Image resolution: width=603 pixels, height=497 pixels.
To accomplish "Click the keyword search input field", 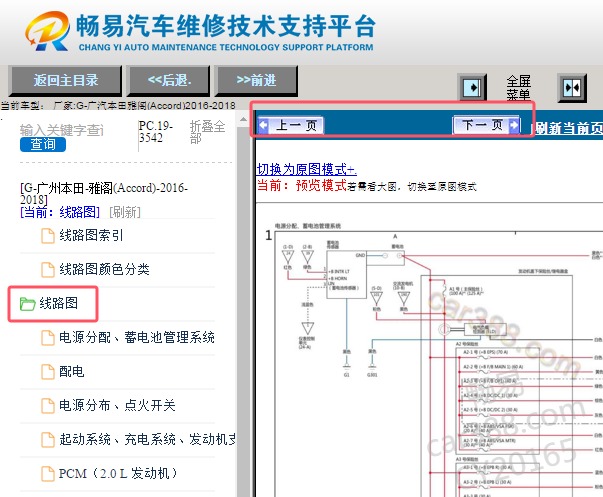I will [62, 130].
